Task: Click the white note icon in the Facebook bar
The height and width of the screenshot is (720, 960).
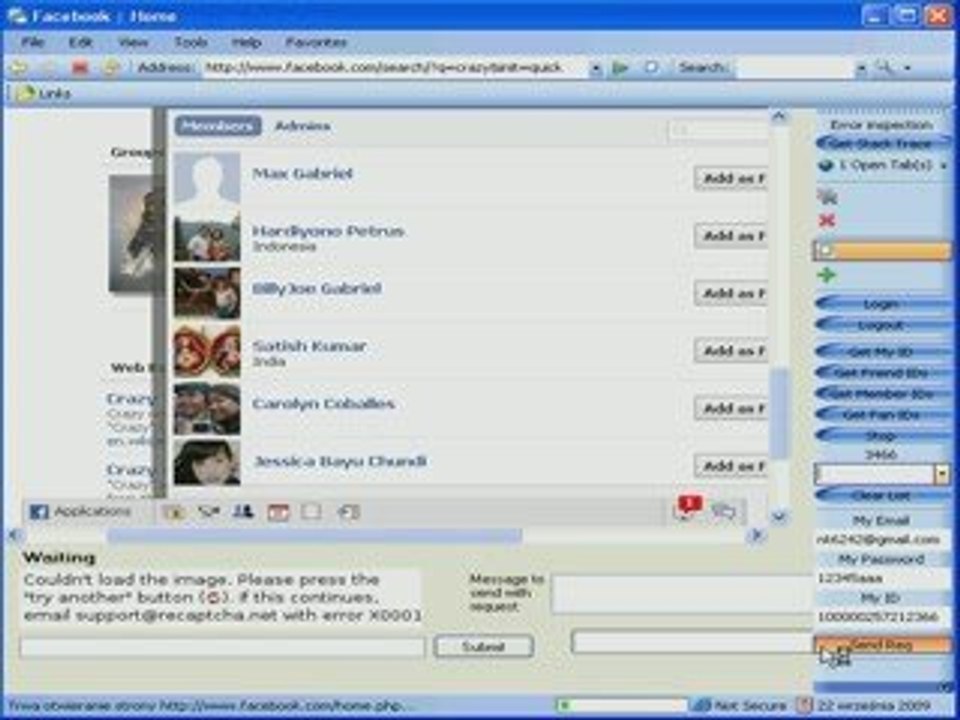Action: point(312,511)
